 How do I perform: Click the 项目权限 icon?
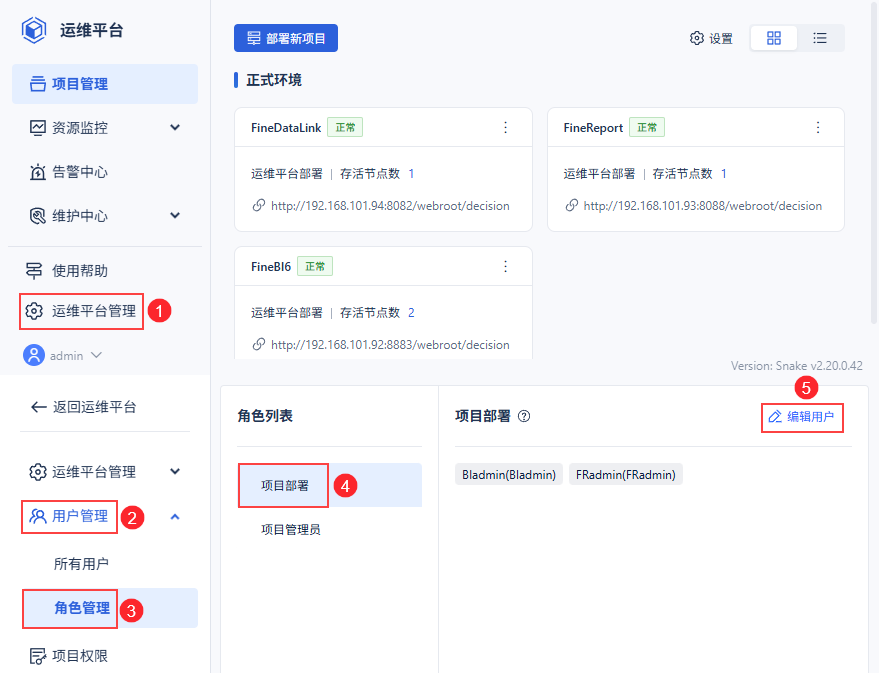[x=38, y=656]
